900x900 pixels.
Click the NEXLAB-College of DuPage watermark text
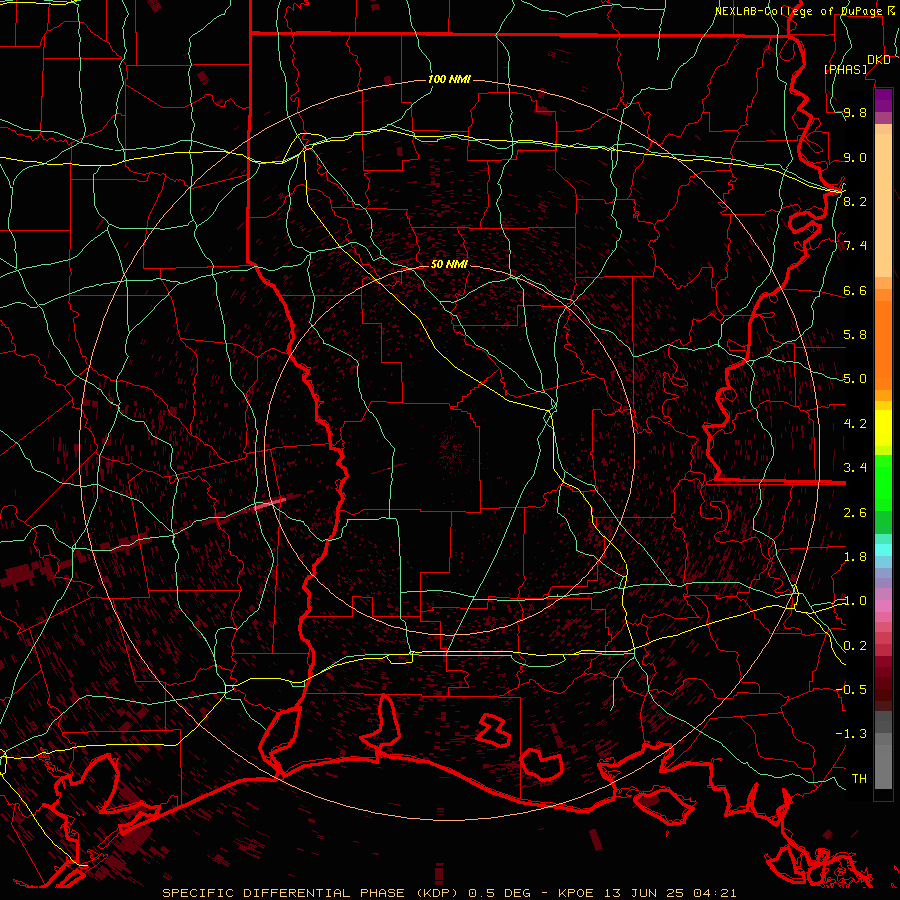coord(798,11)
